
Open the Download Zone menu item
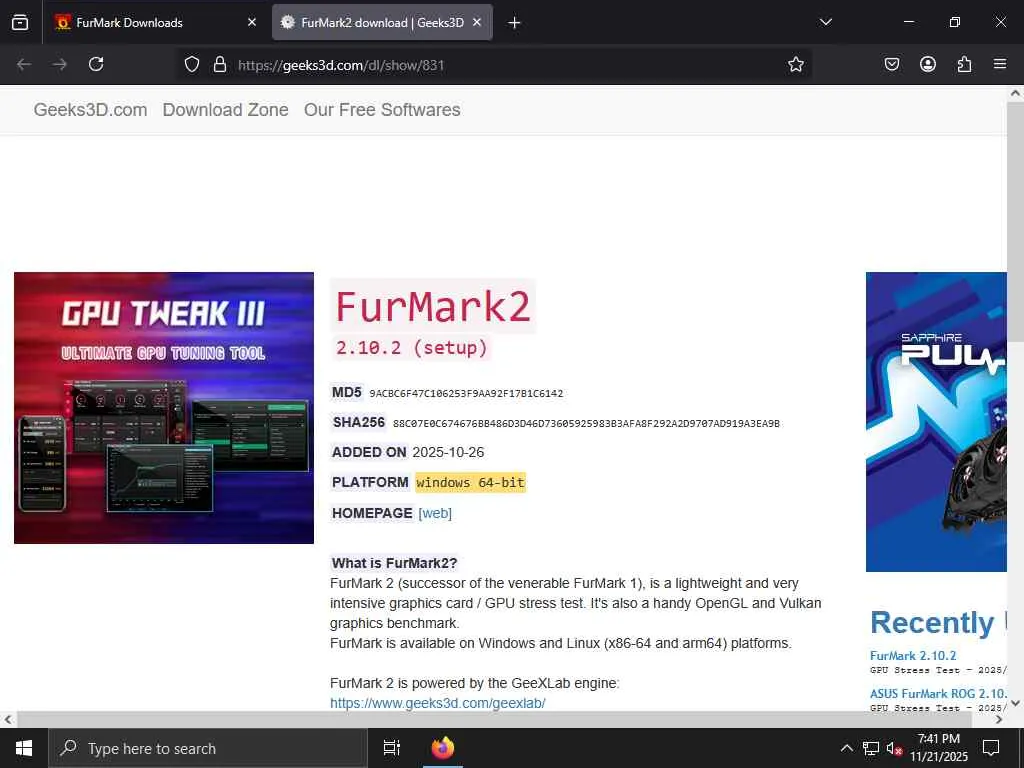coord(225,110)
